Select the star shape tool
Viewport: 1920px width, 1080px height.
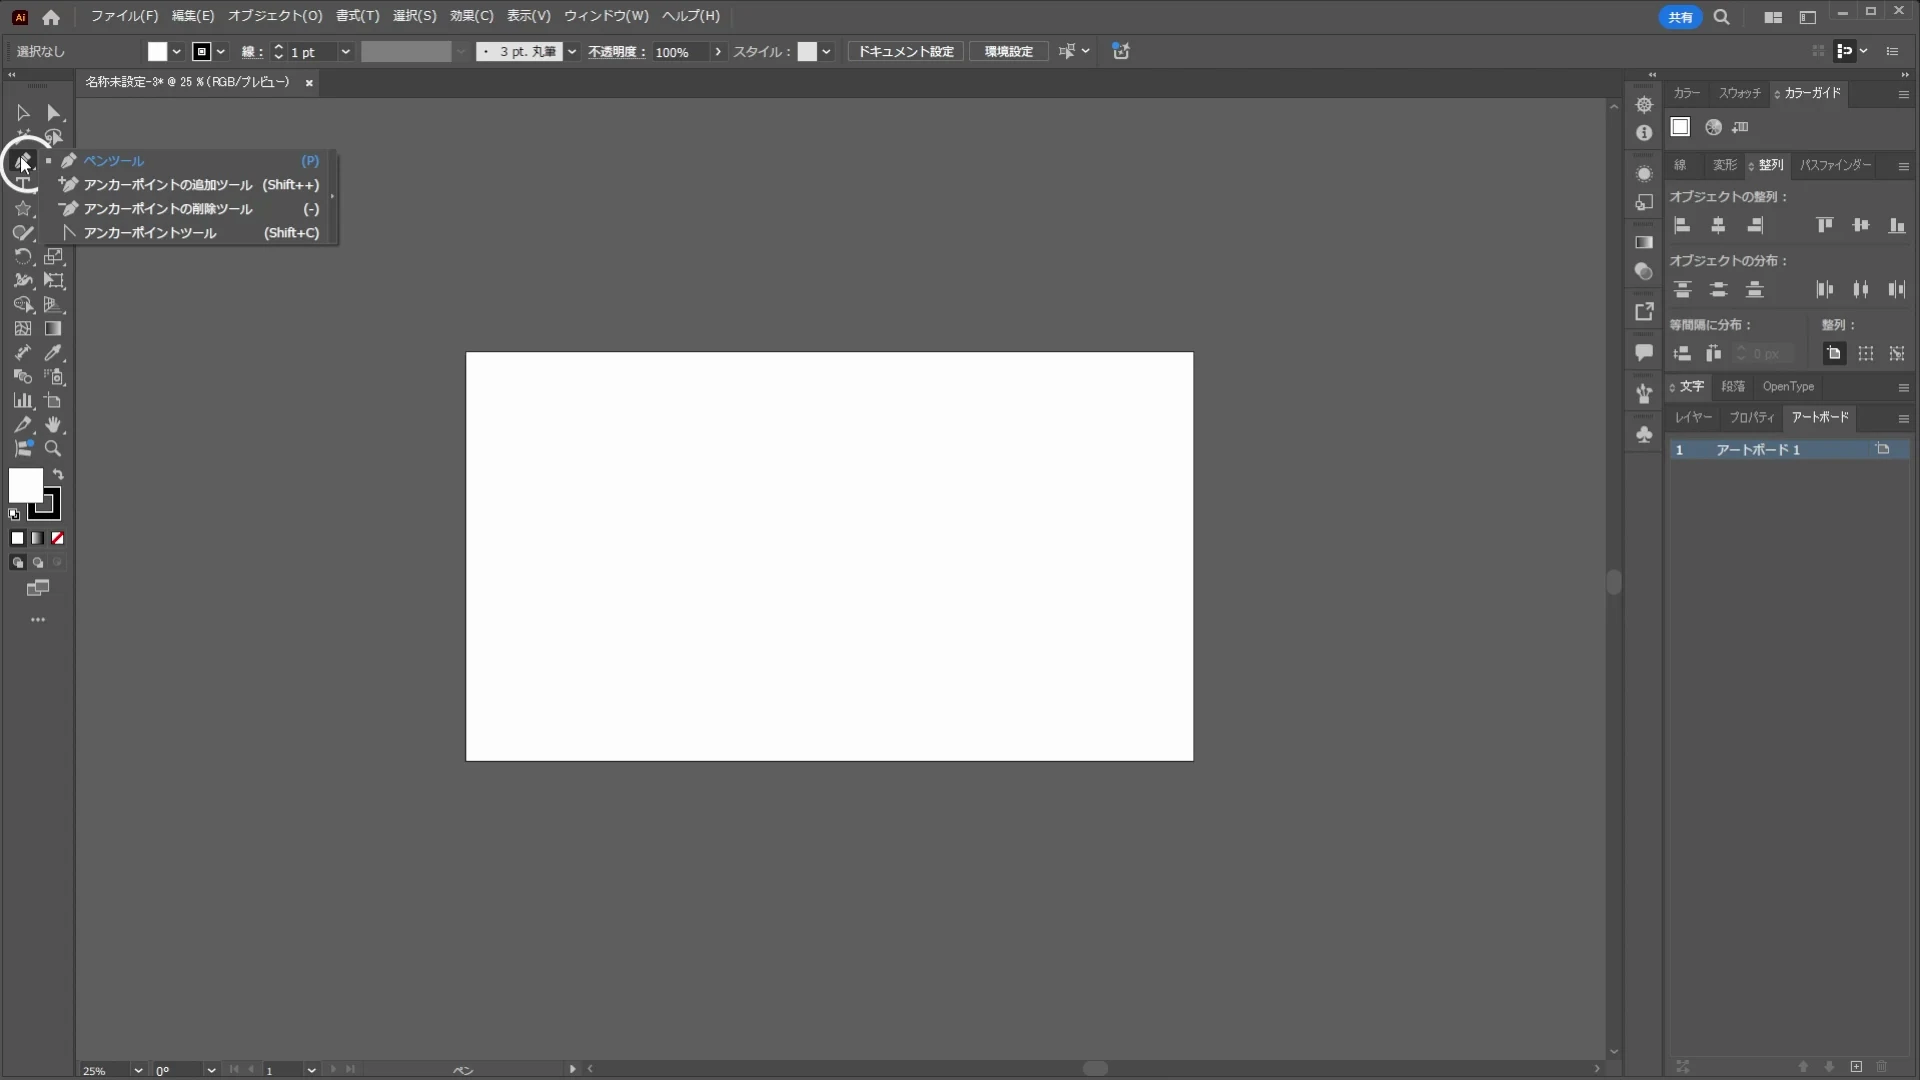(23, 209)
